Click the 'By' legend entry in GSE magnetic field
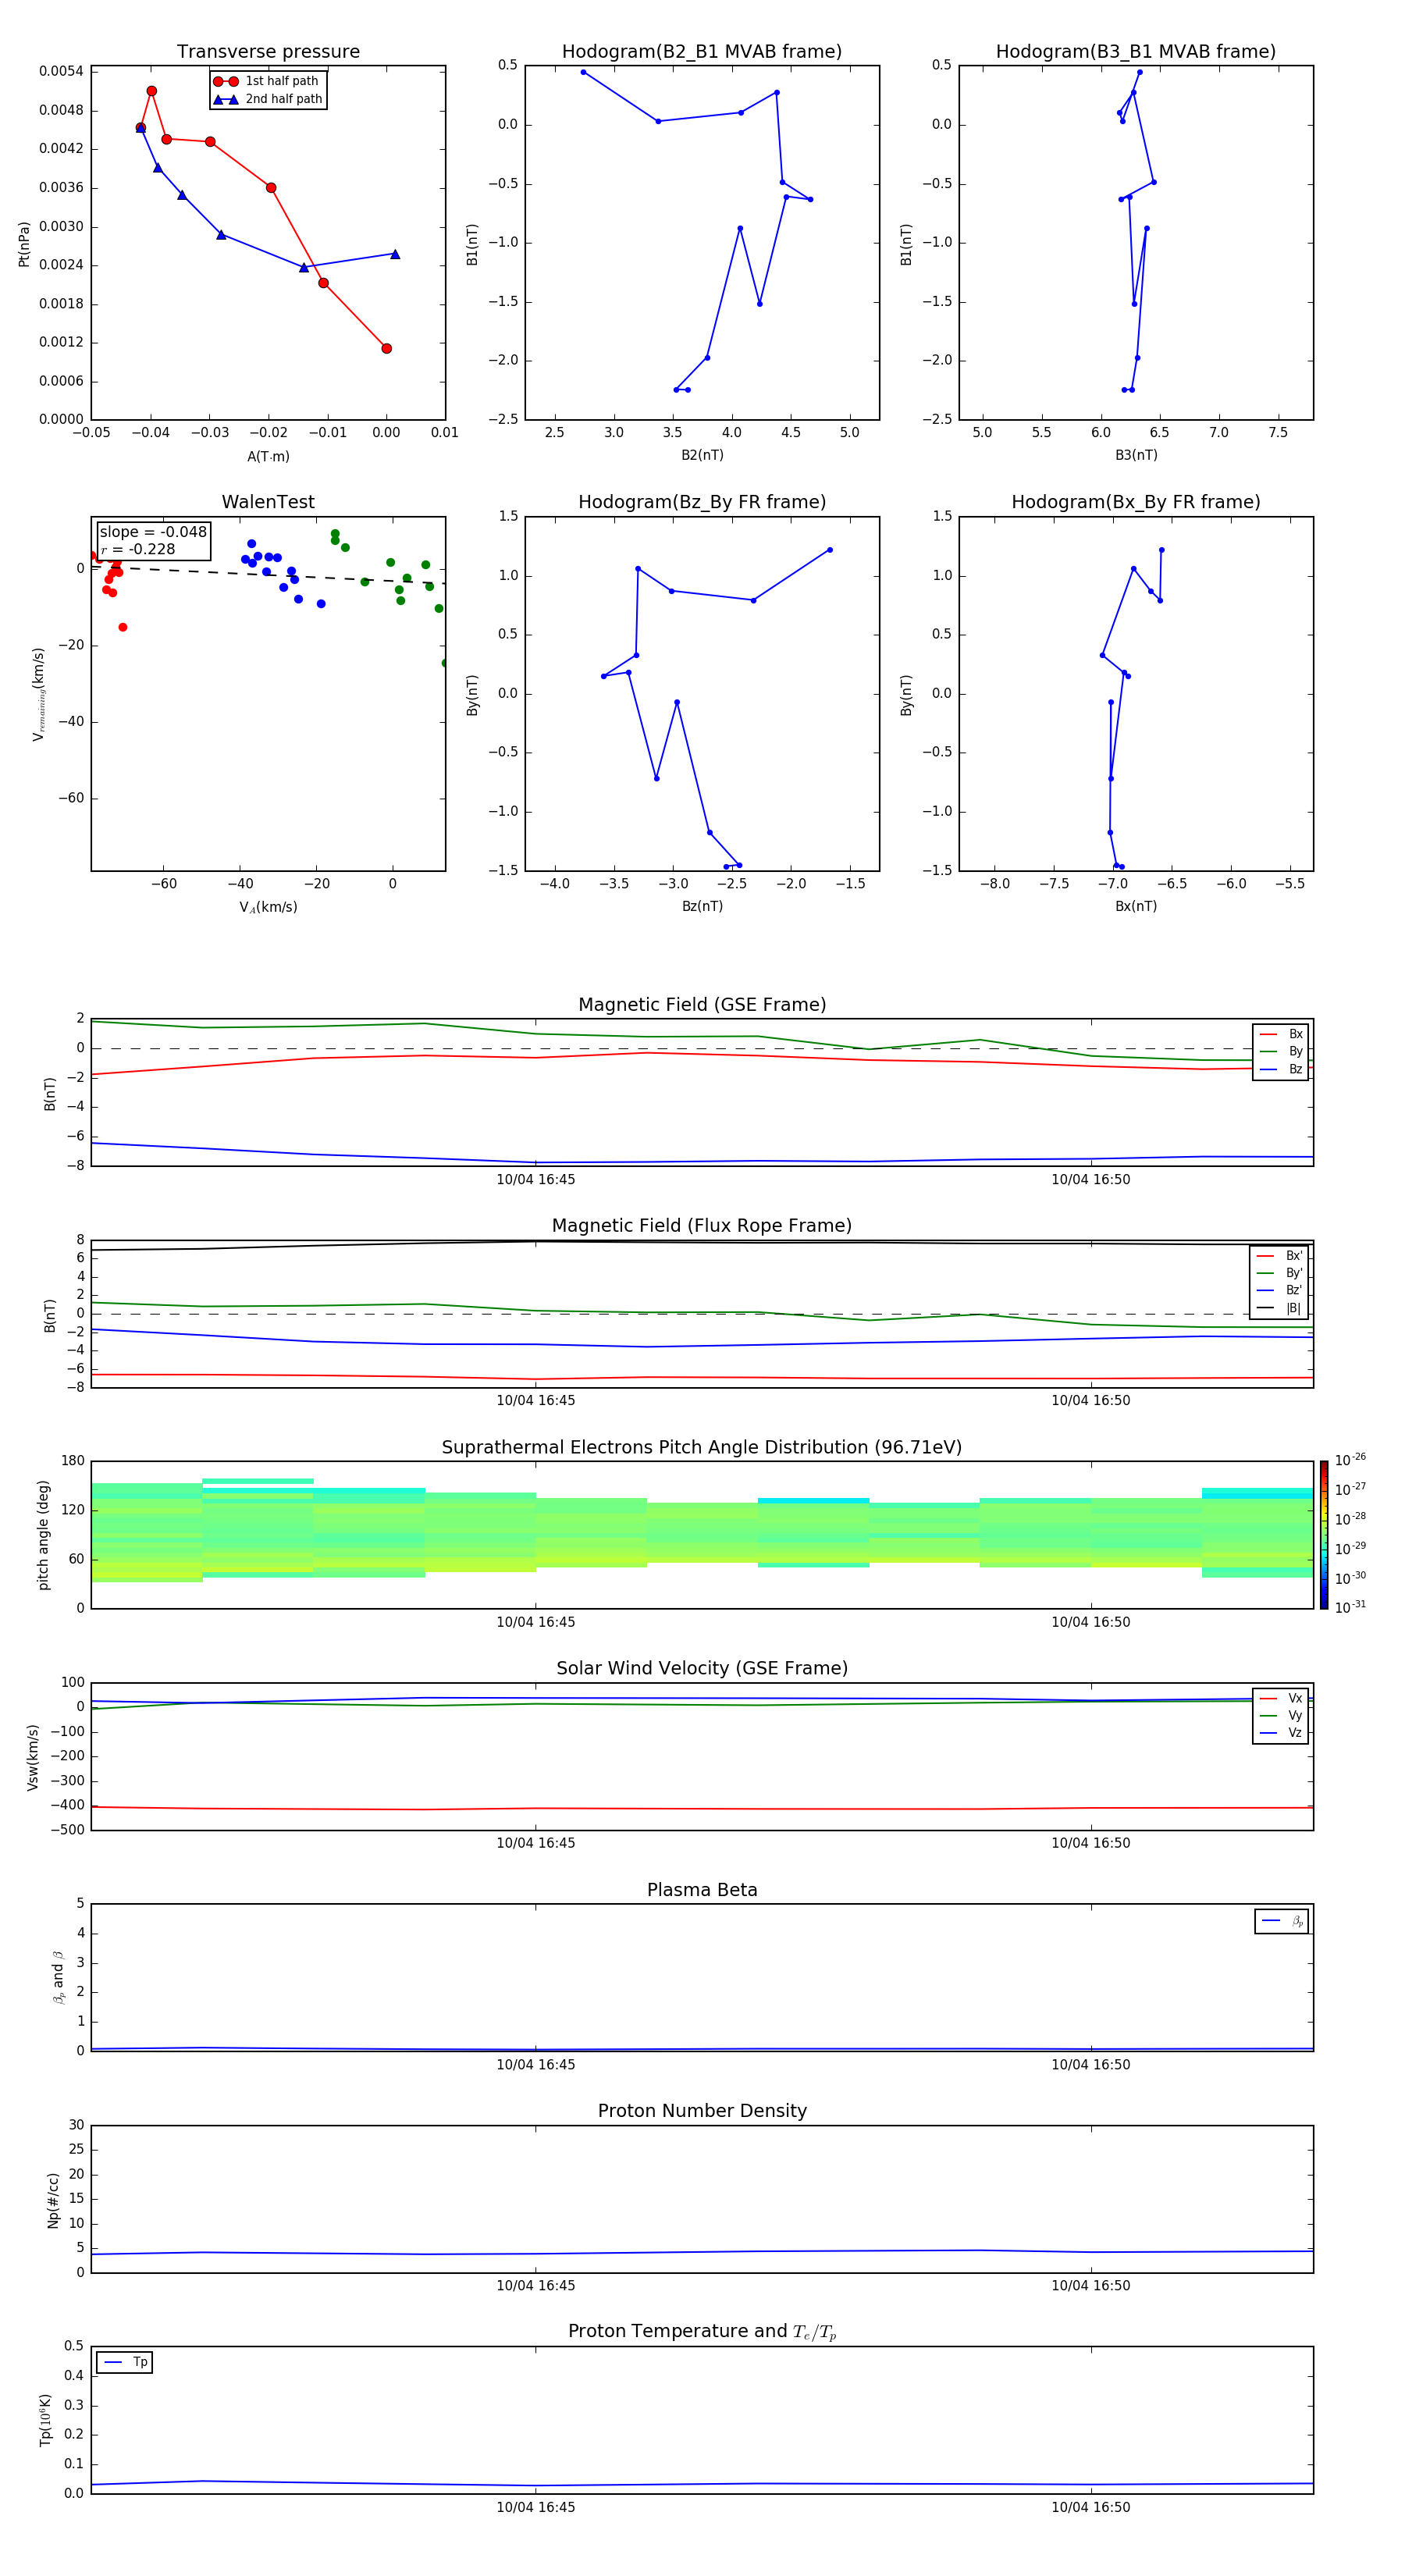 pos(1281,1051)
